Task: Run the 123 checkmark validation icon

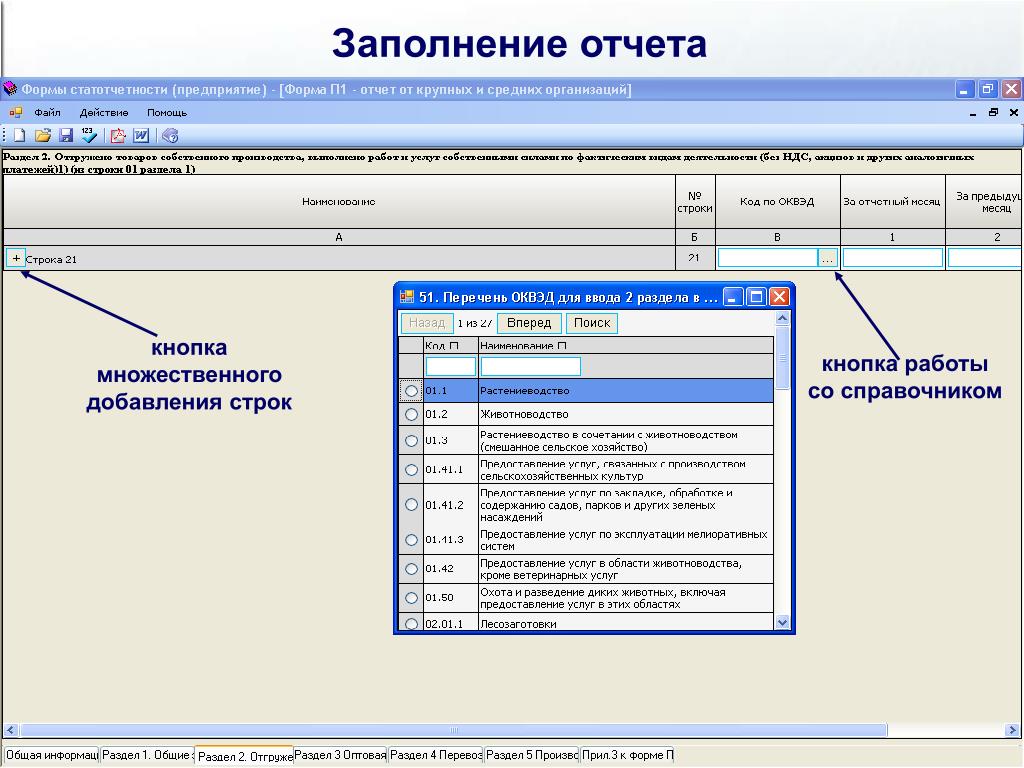Action: (89, 135)
